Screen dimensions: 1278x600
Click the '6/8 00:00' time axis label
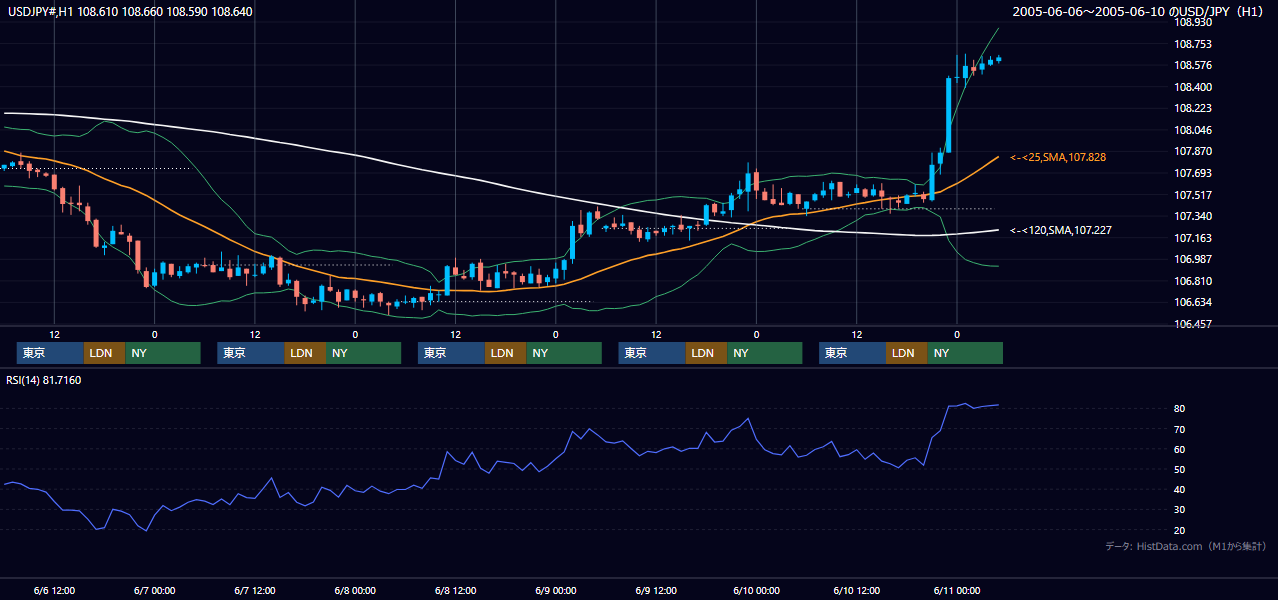[355, 590]
